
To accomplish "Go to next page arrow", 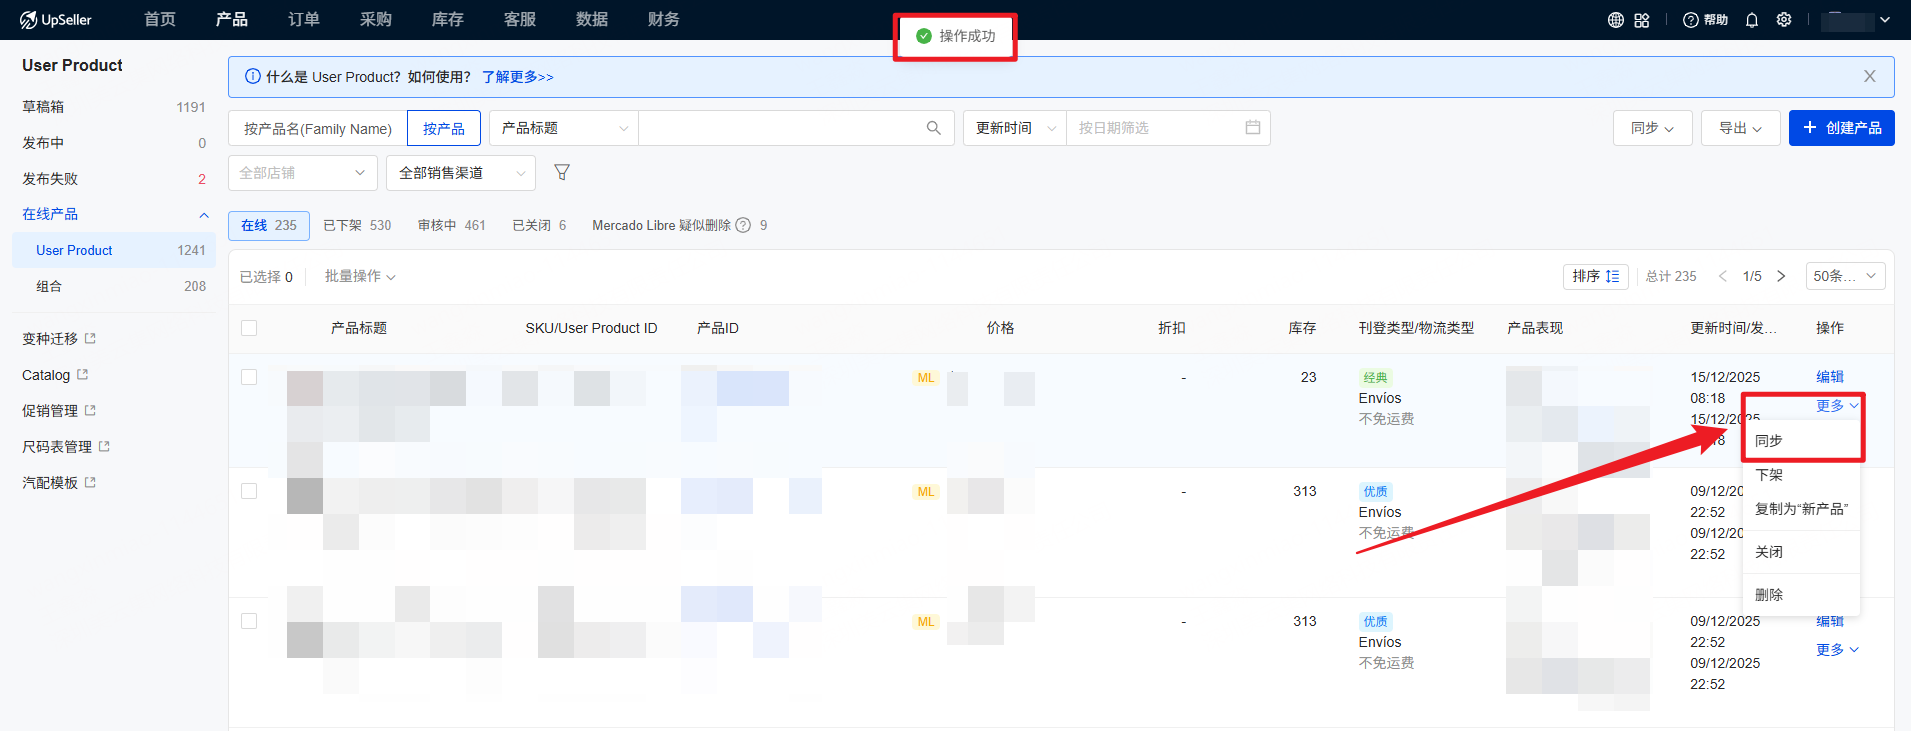I will 1781,276.
